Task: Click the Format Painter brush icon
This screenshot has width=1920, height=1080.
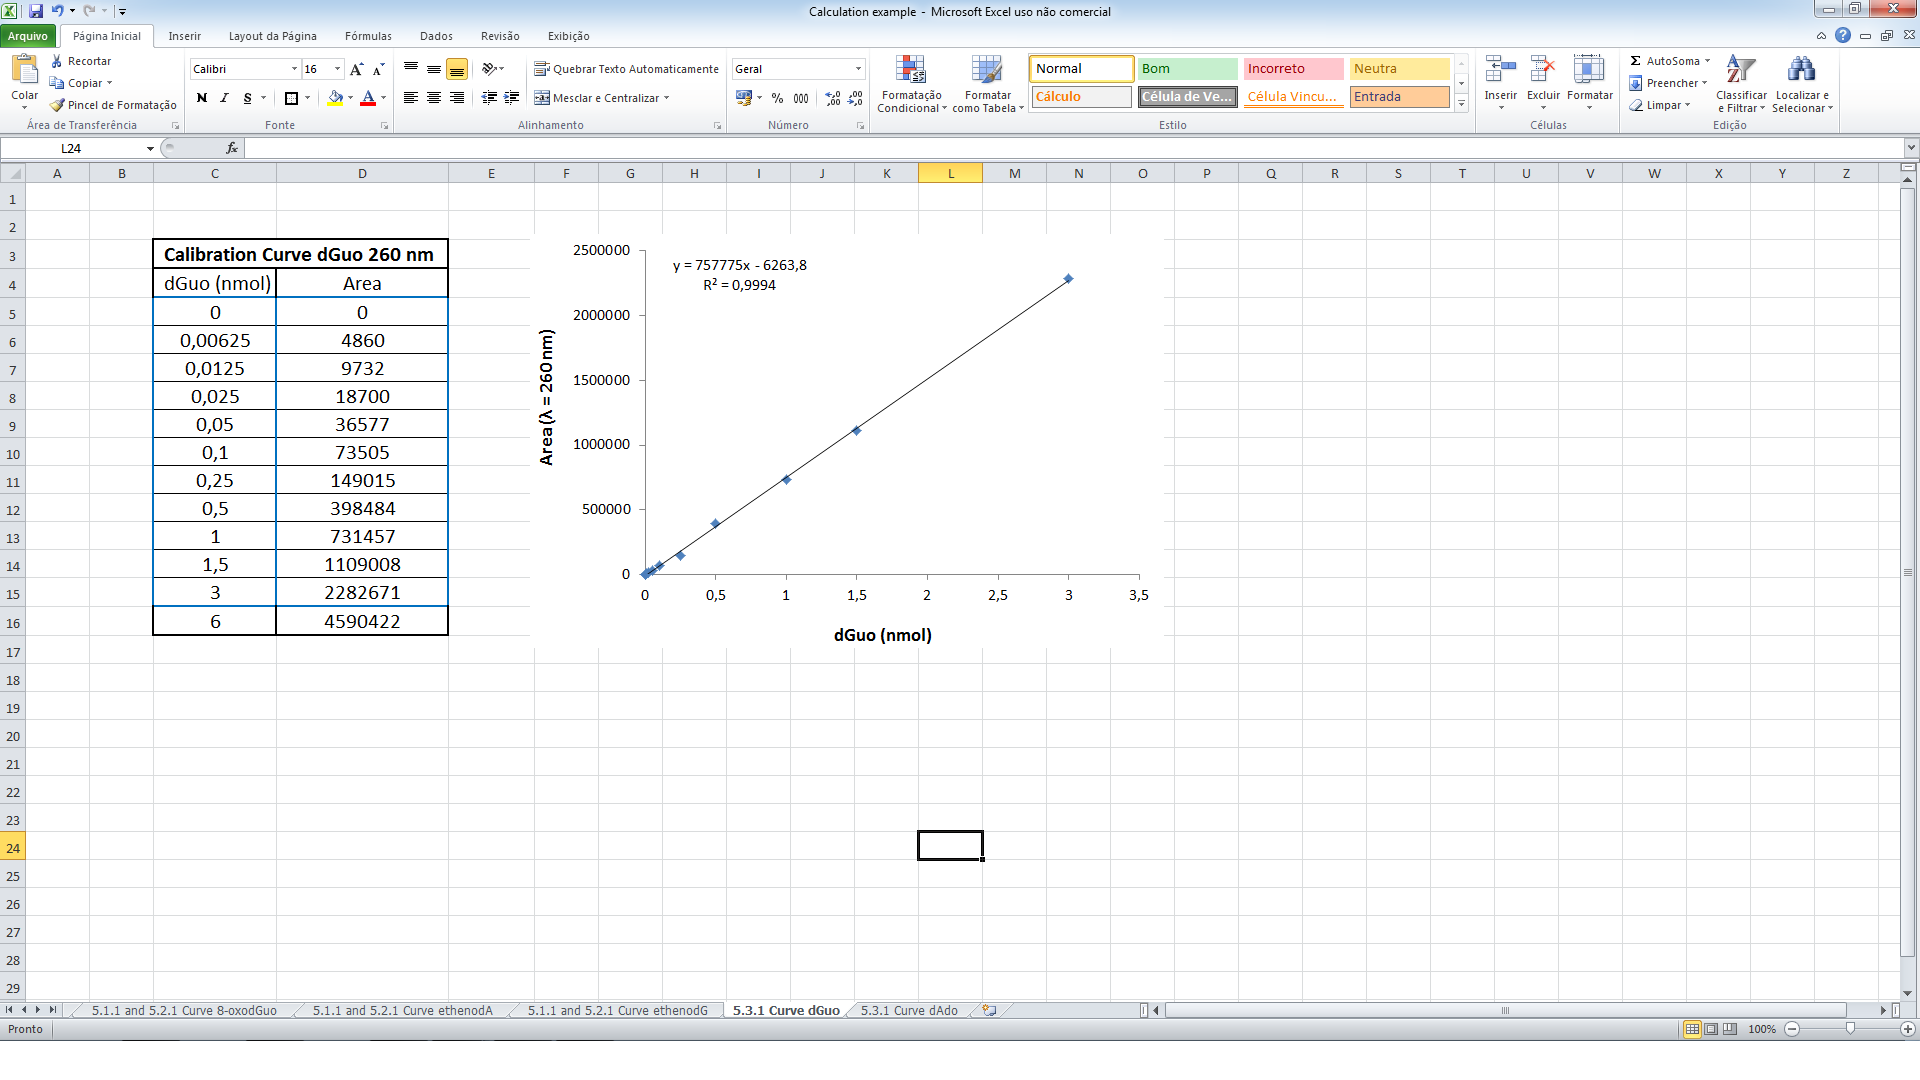Action: point(58,105)
